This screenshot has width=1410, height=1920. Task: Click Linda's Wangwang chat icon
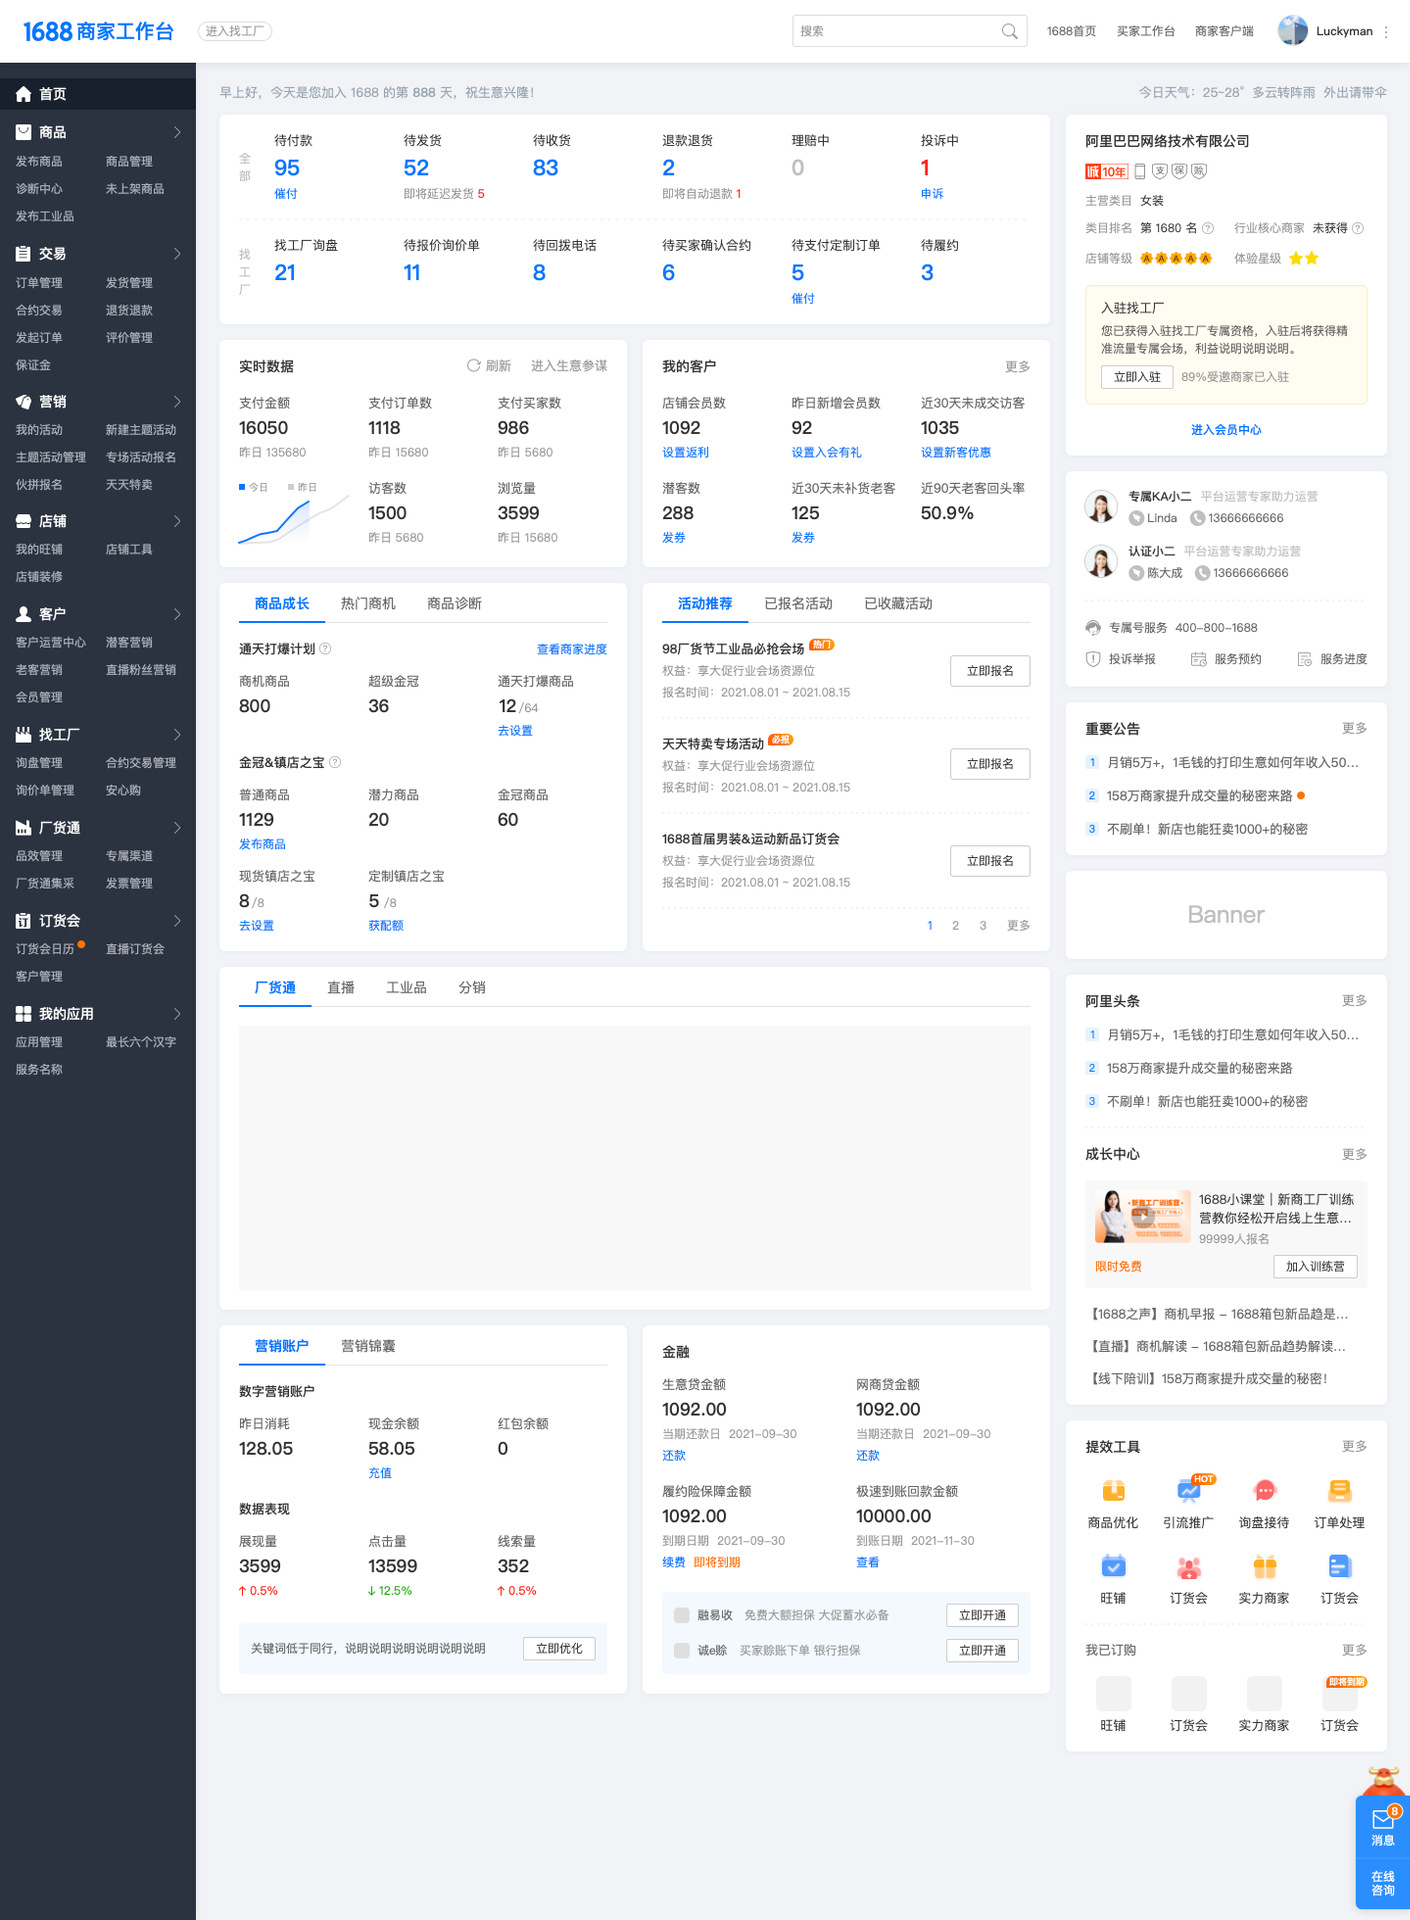tap(1136, 518)
